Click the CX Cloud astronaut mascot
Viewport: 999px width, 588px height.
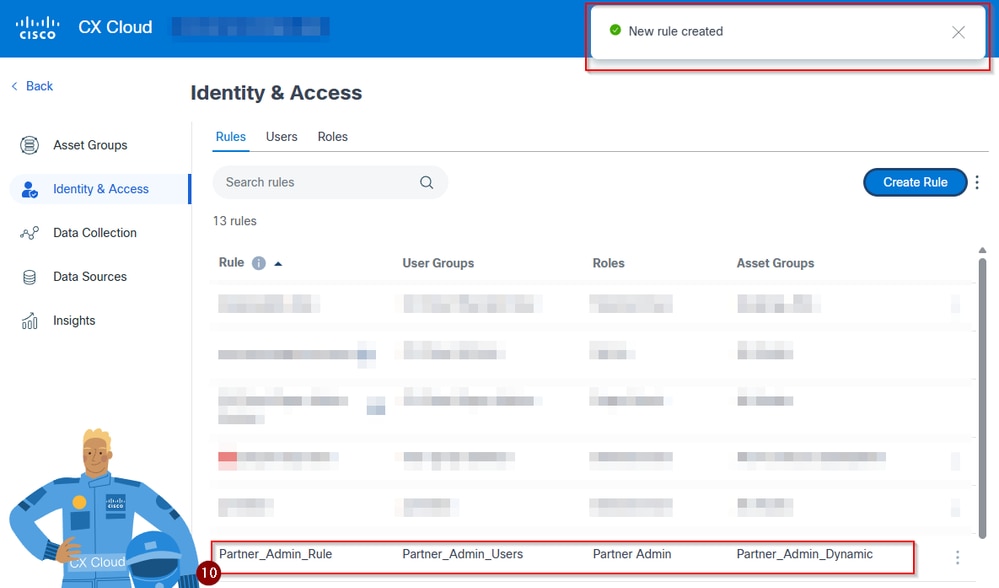point(102,508)
